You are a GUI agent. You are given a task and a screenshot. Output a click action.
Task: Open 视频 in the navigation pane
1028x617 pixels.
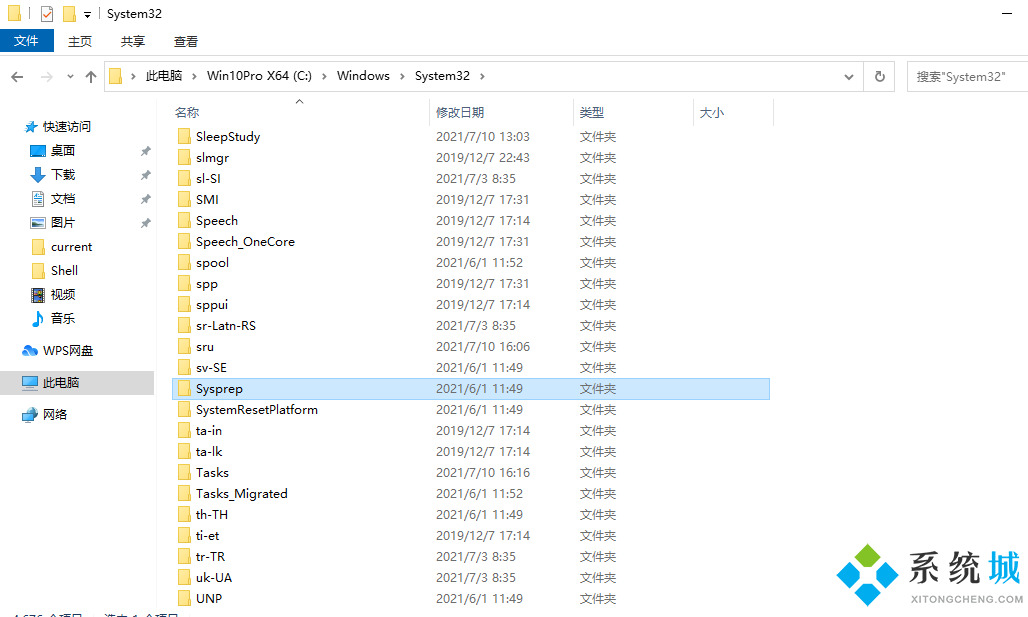pyautogui.click(x=63, y=294)
